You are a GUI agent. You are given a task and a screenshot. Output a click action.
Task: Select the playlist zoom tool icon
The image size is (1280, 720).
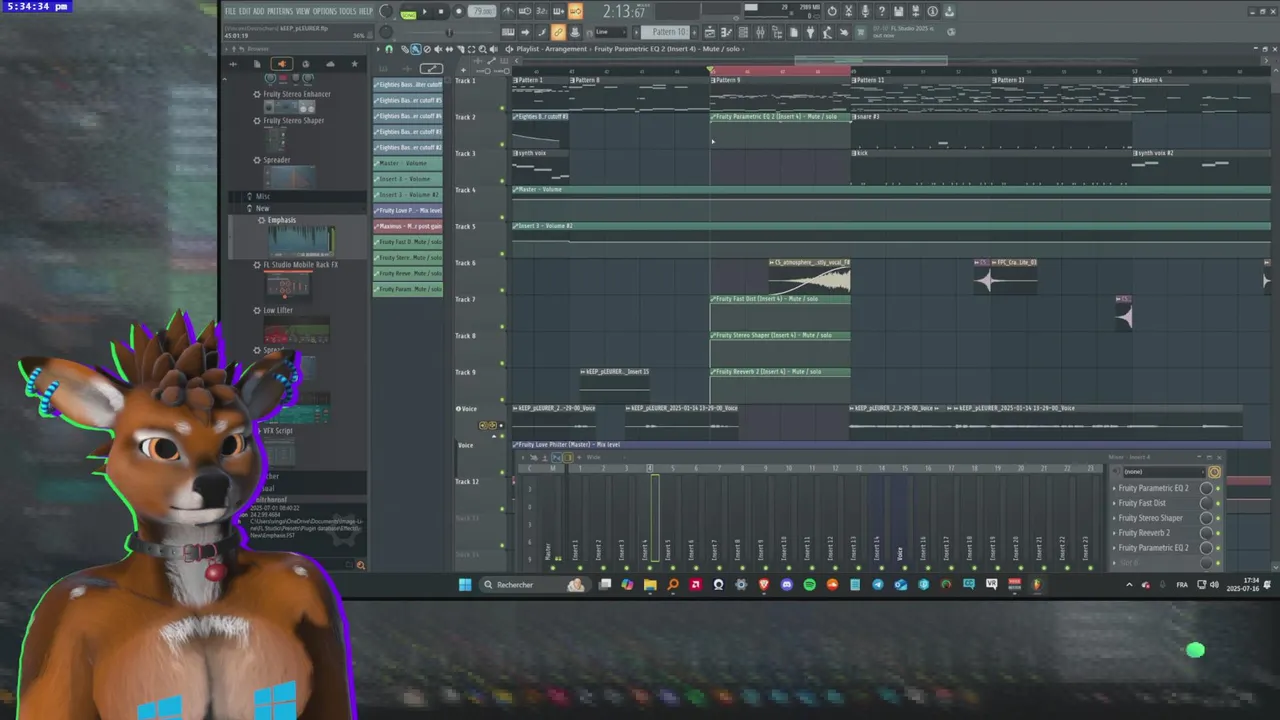[x=482, y=49]
